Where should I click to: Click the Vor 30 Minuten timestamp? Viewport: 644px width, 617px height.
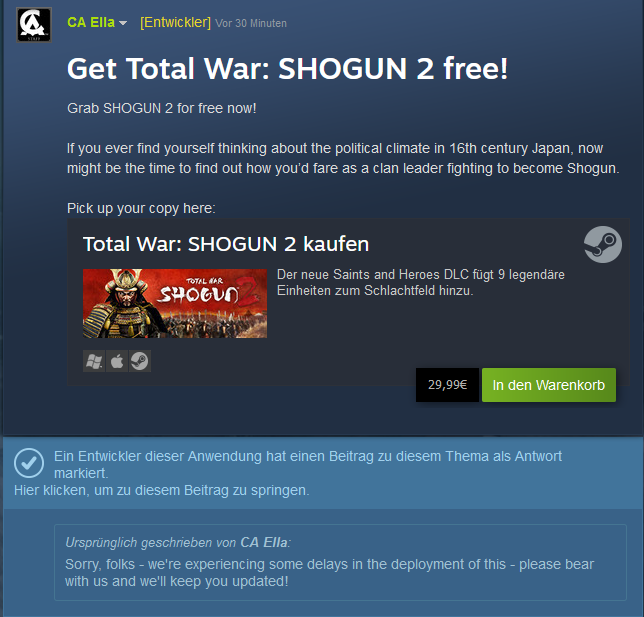point(251,23)
